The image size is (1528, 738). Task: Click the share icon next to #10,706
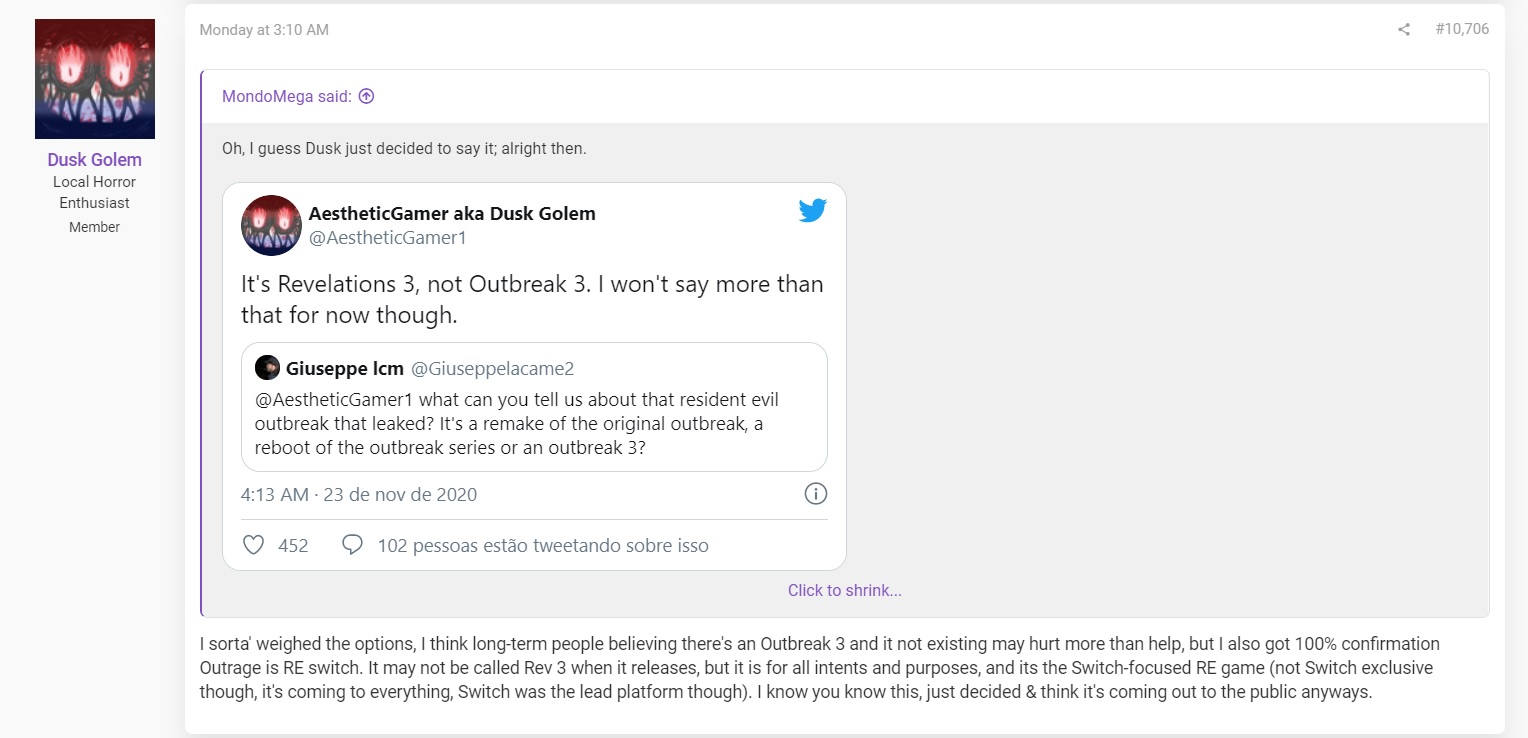1404,30
